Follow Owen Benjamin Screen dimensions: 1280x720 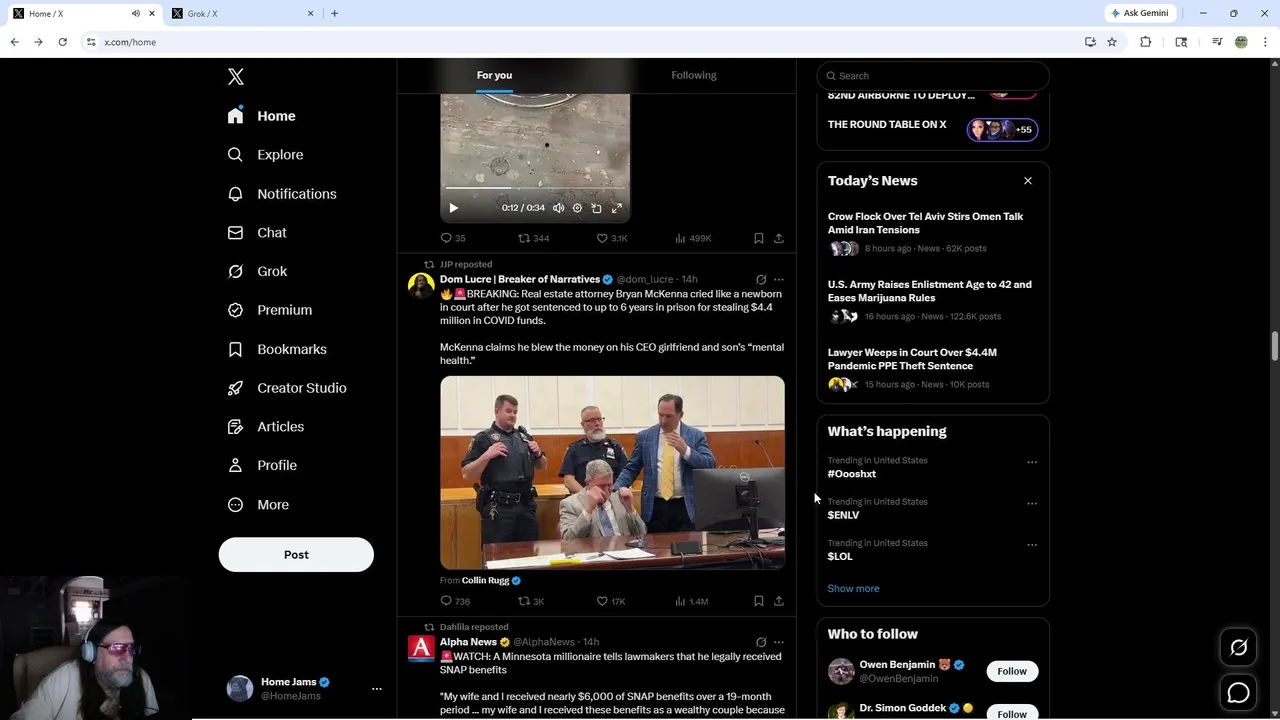(x=1012, y=671)
